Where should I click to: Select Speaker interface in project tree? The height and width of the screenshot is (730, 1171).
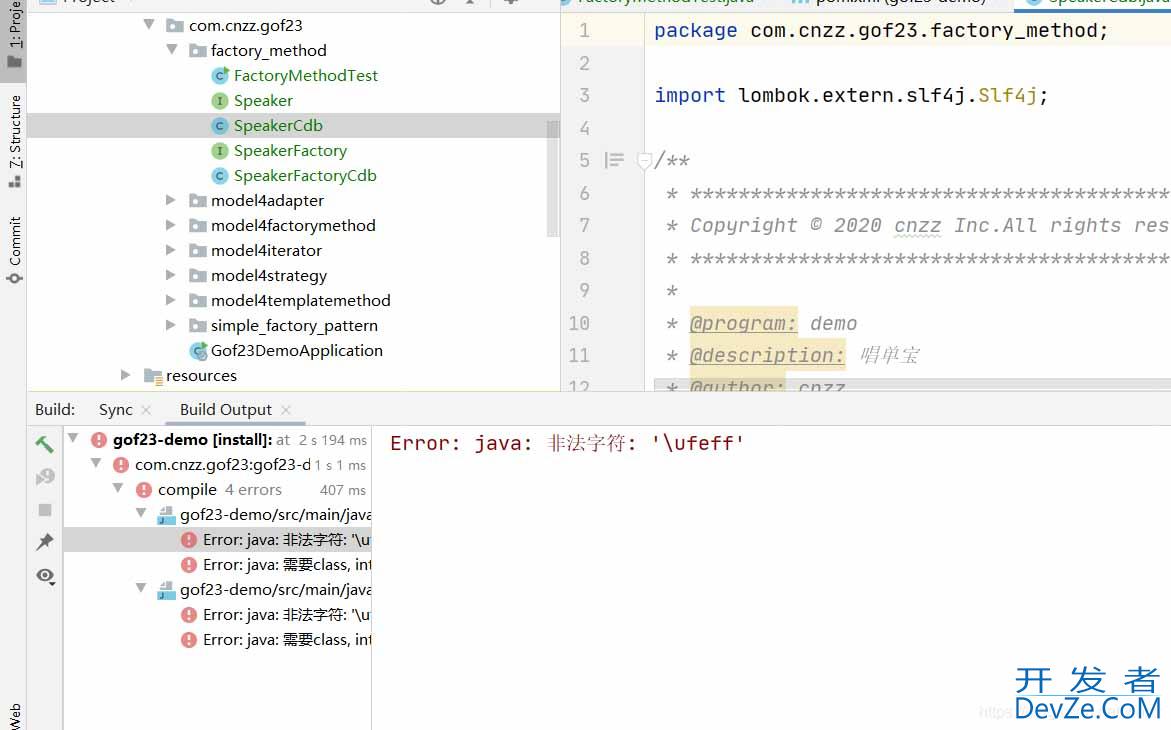point(263,100)
